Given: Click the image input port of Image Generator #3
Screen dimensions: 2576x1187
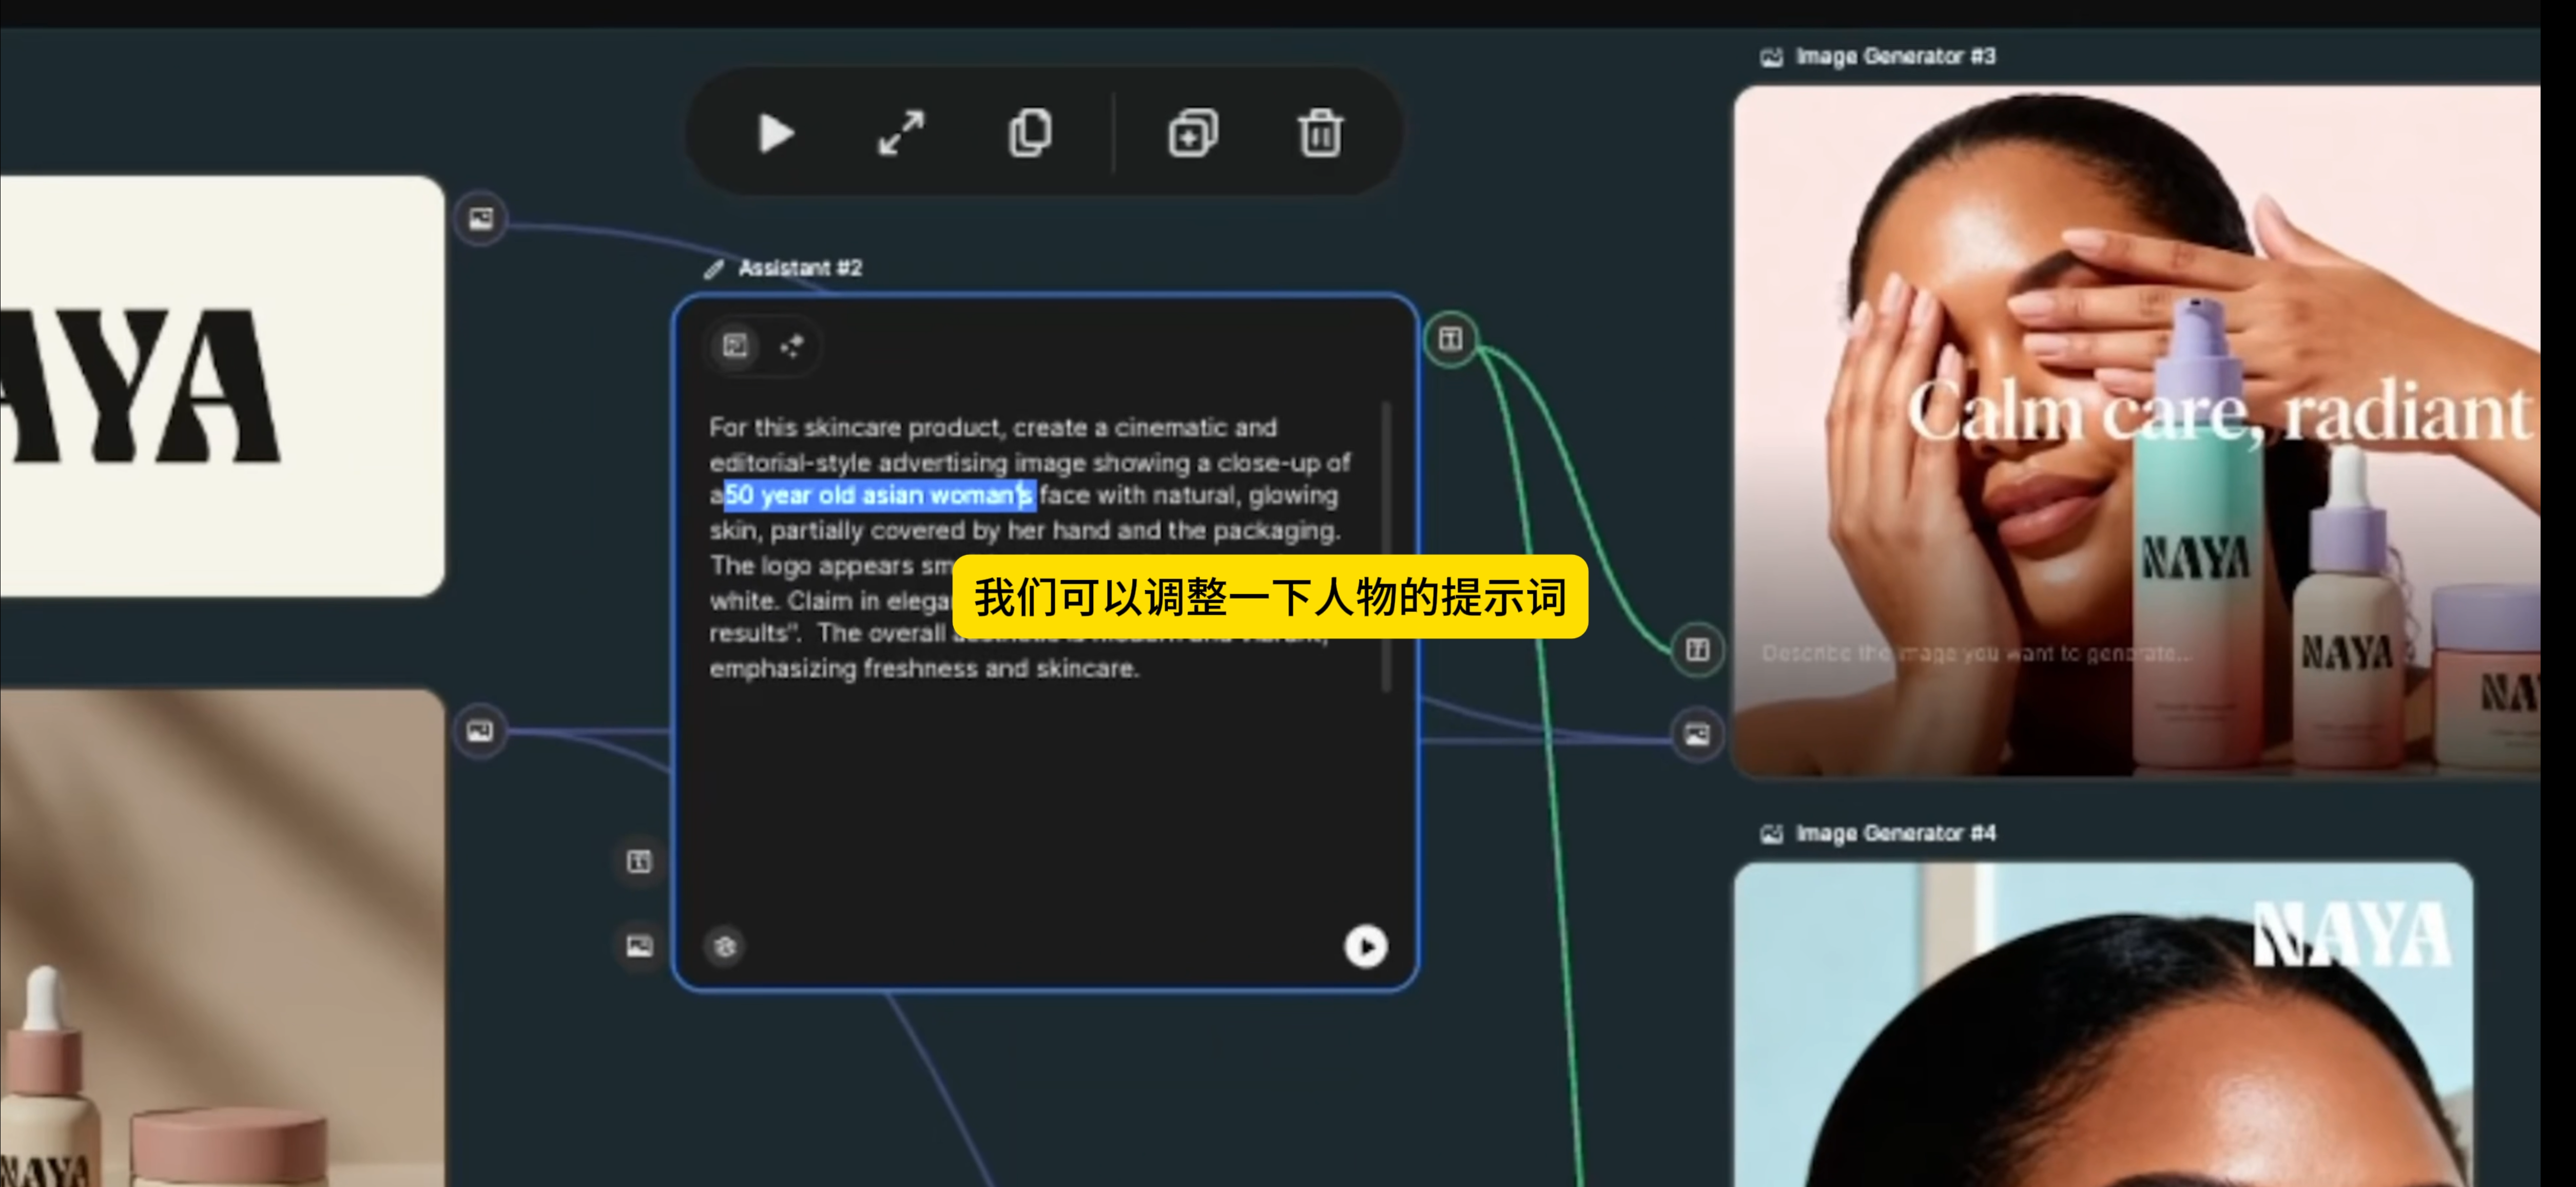Looking at the screenshot, I should [x=1697, y=735].
